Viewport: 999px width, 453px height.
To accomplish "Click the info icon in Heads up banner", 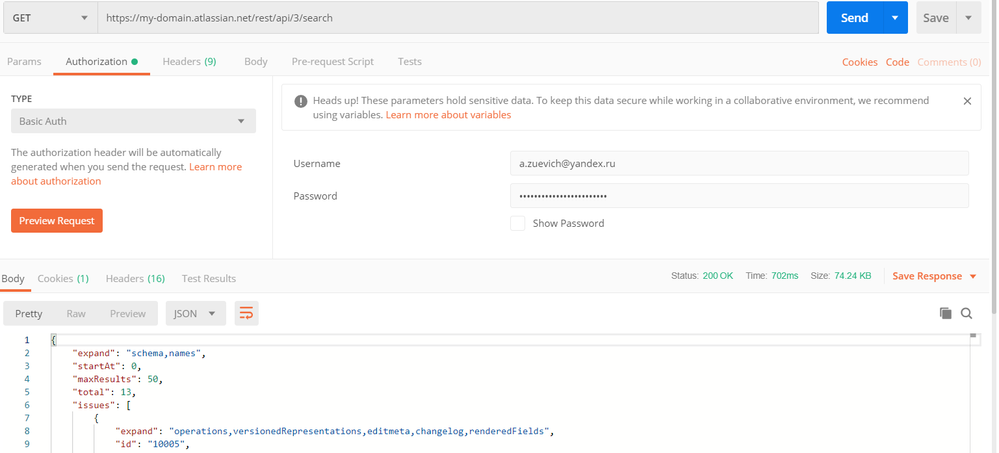I will coord(300,101).
